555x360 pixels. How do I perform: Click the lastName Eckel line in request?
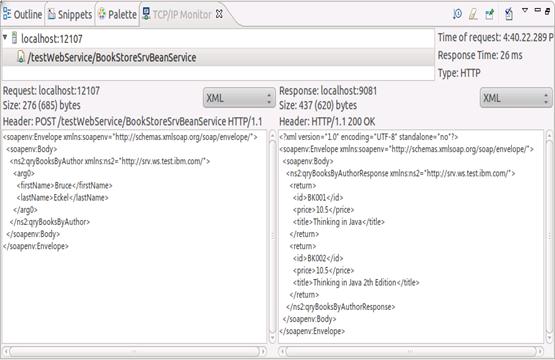62,198
